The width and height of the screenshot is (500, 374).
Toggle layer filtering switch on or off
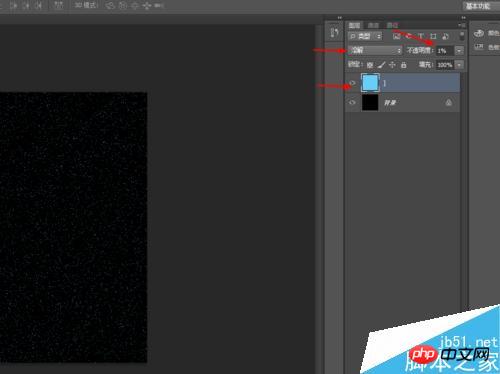[x=462, y=36]
